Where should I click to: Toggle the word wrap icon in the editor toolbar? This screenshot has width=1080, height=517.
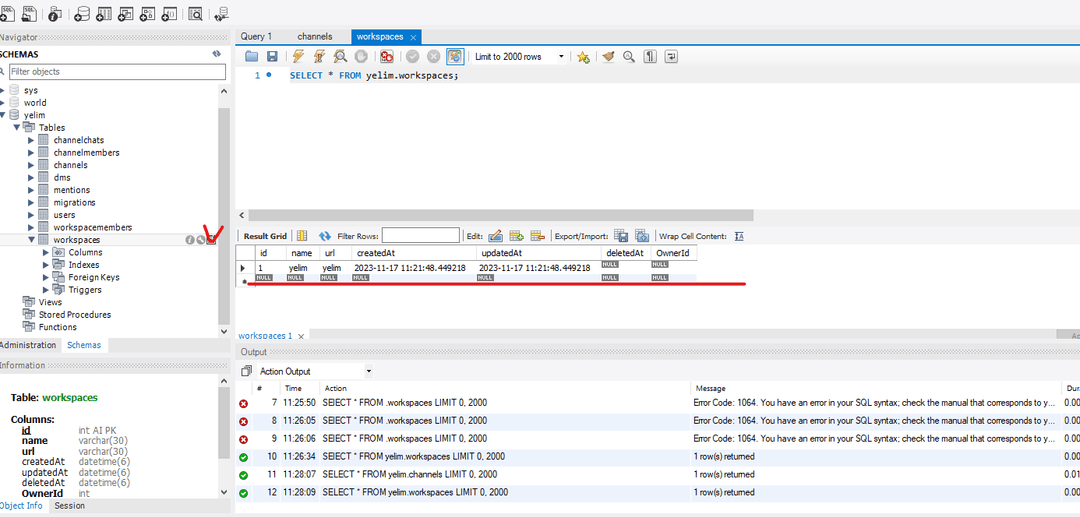coord(671,56)
